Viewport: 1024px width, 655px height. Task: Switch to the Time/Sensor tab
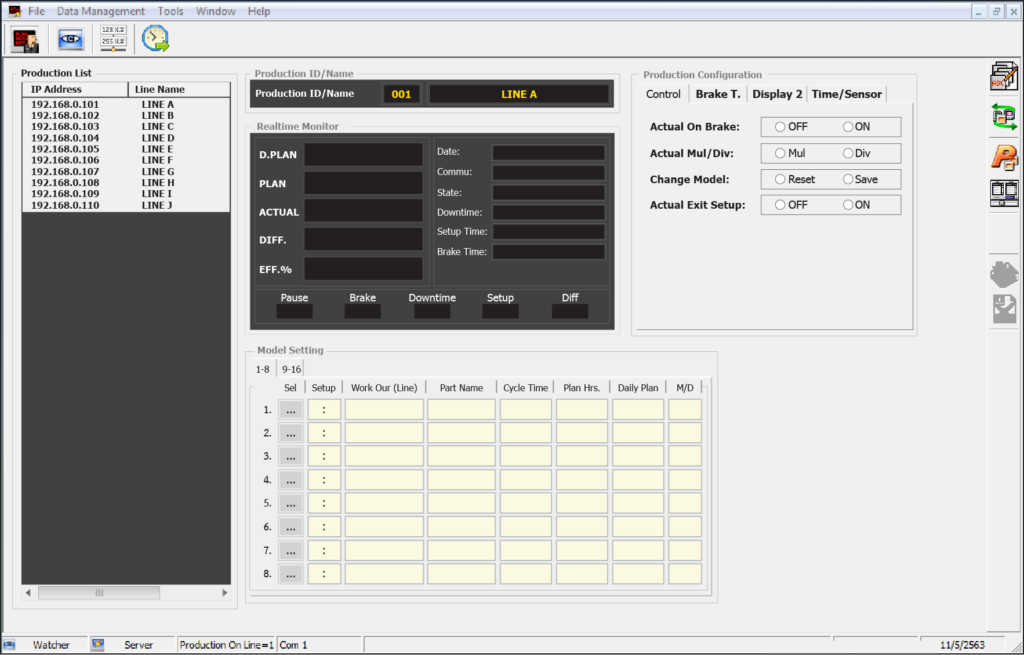[846, 94]
